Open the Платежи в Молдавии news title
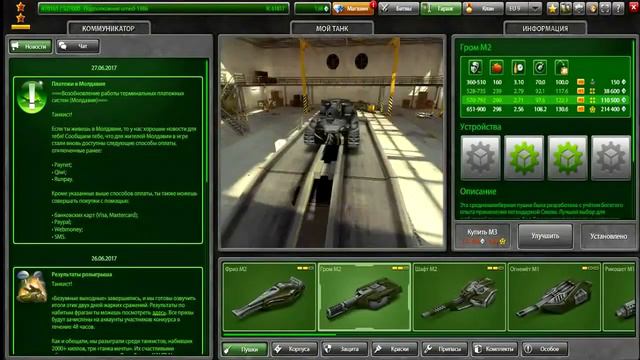The width and height of the screenshot is (640, 360). tap(78, 84)
